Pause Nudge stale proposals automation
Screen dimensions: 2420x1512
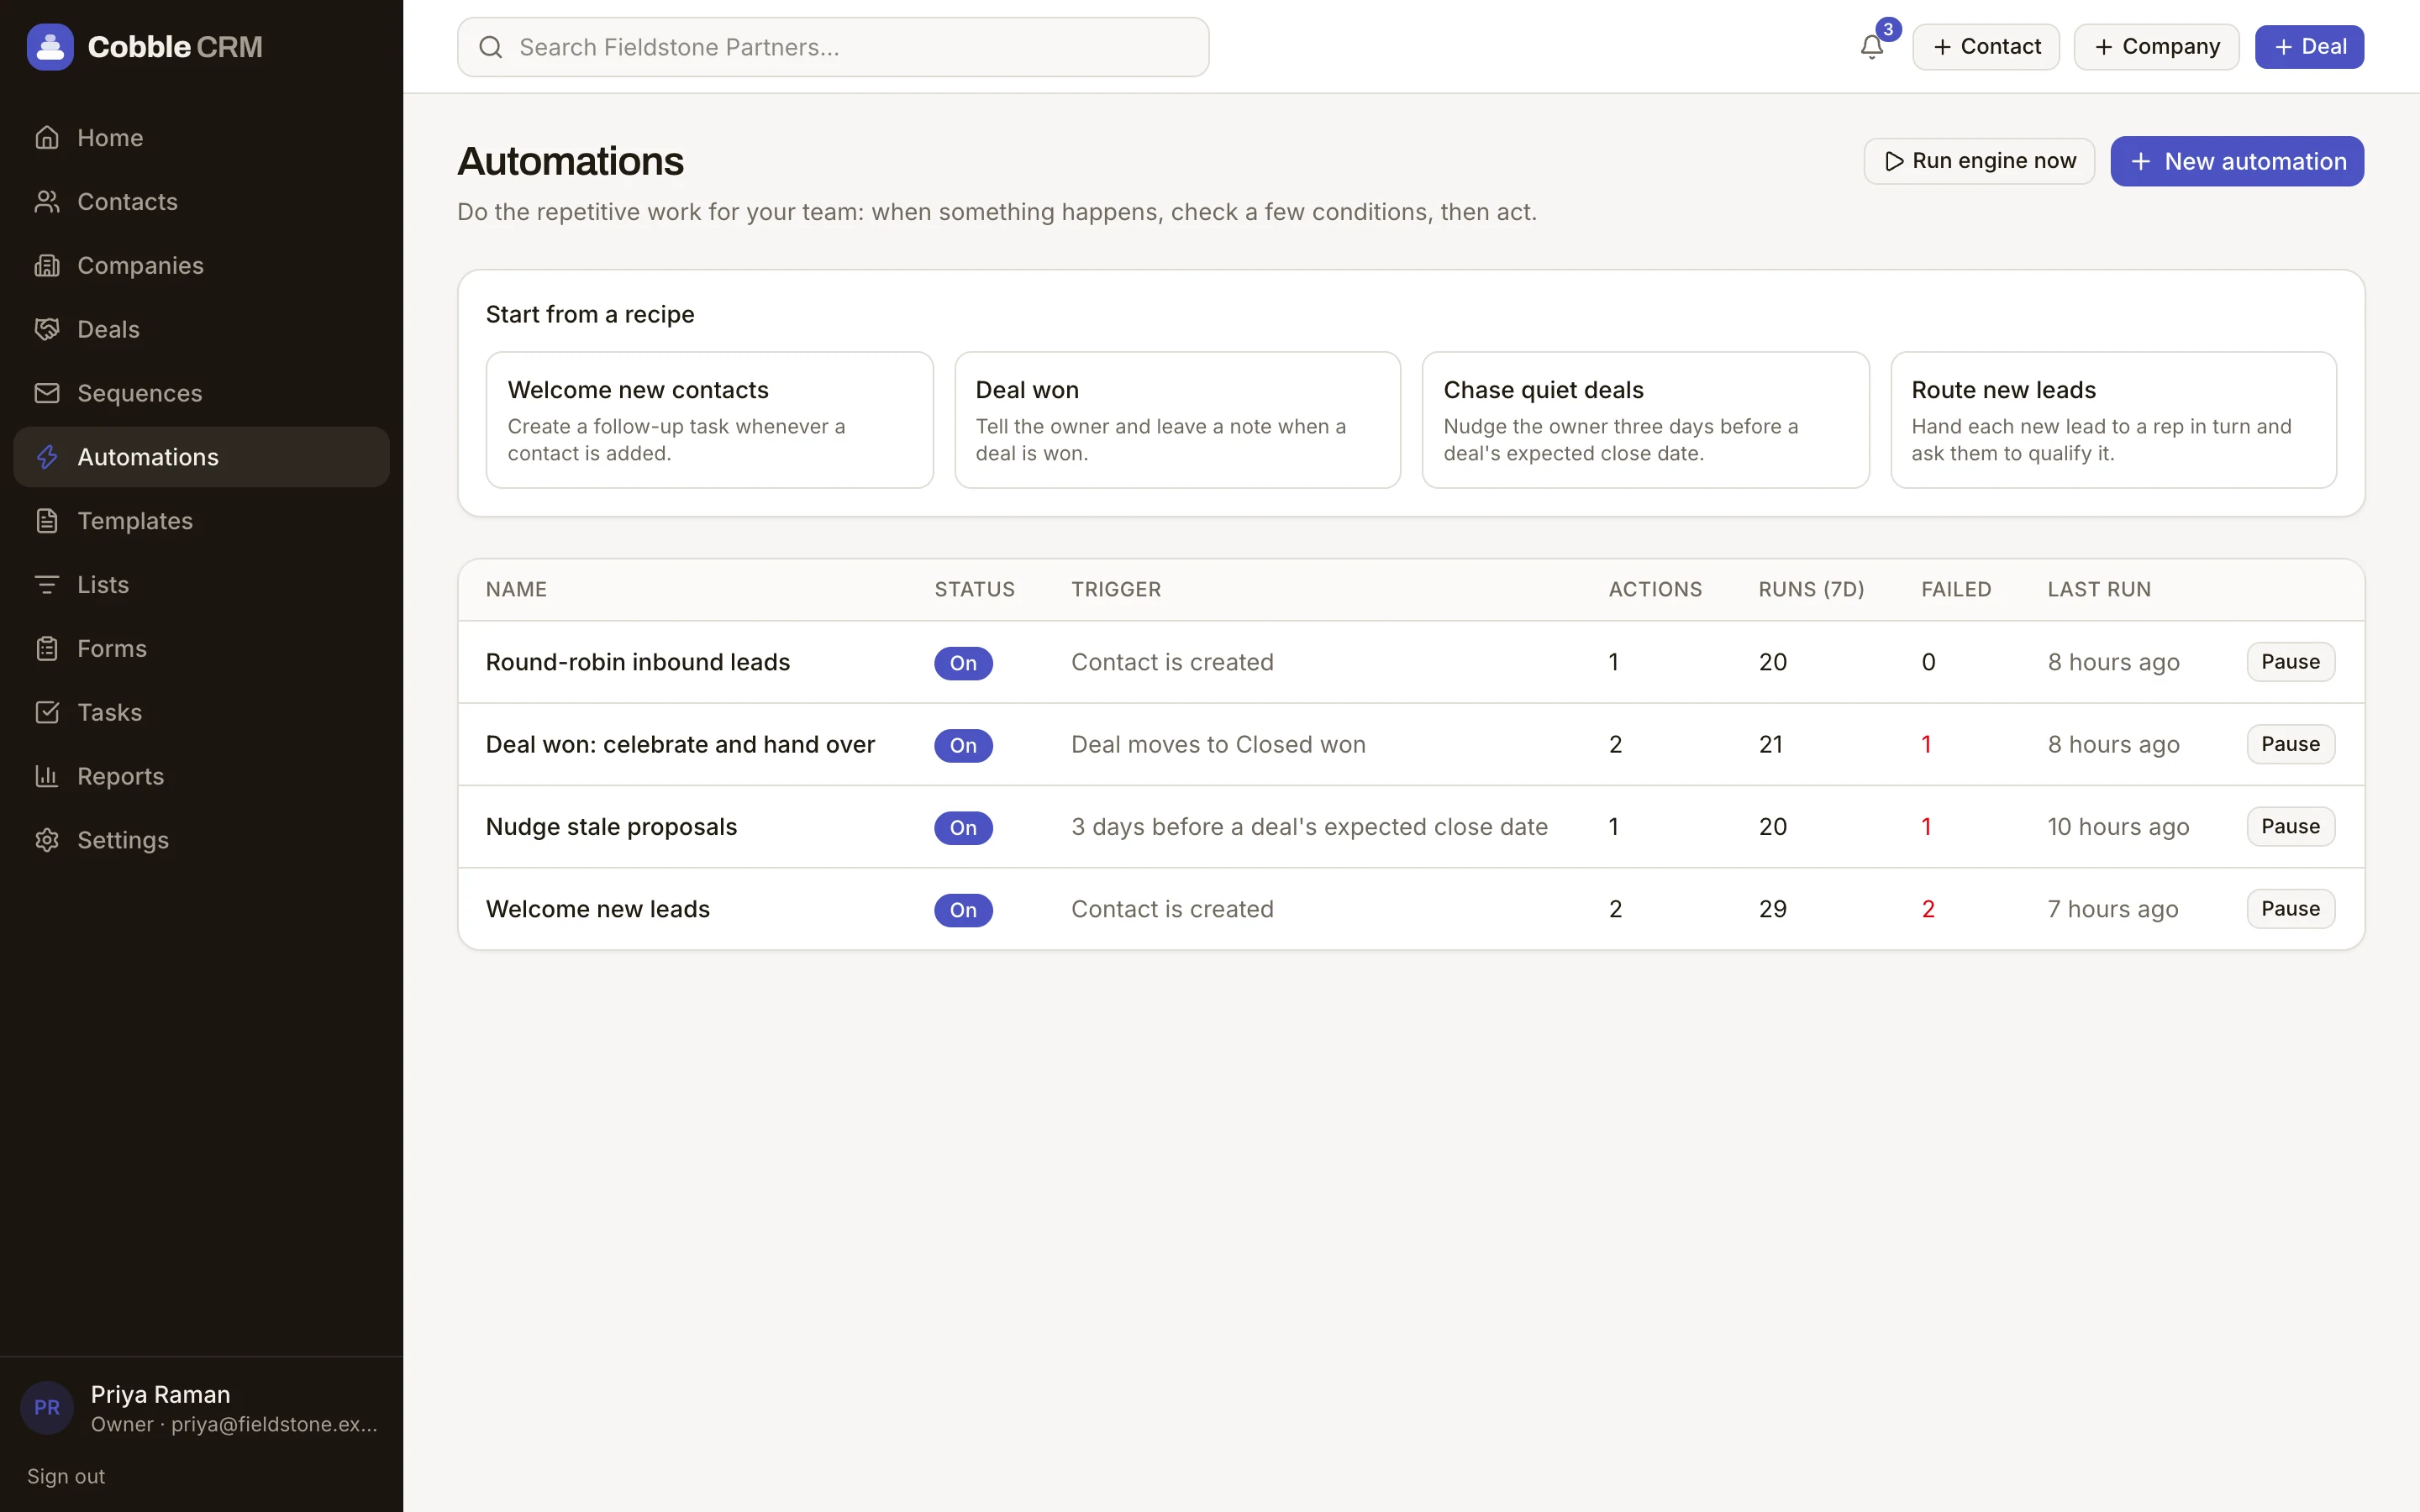[x=2290, y=827]
